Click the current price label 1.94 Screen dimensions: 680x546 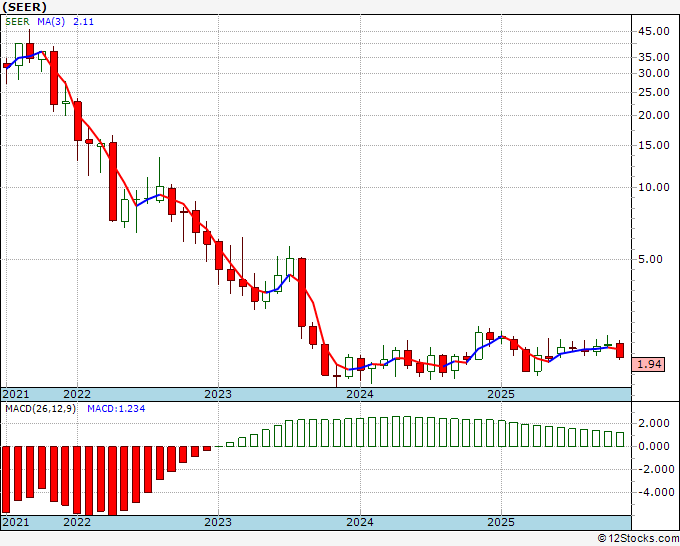pos(649,364)
